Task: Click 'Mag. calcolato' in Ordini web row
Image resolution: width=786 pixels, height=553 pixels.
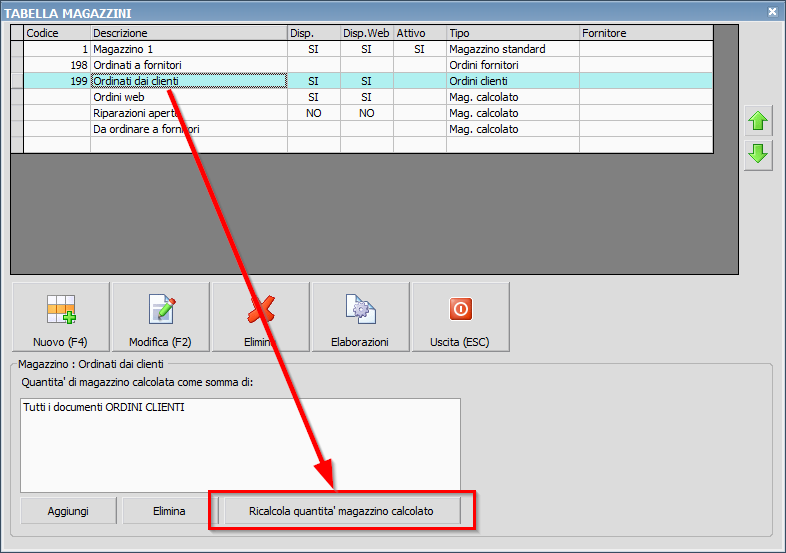Action: pos(513,97)
